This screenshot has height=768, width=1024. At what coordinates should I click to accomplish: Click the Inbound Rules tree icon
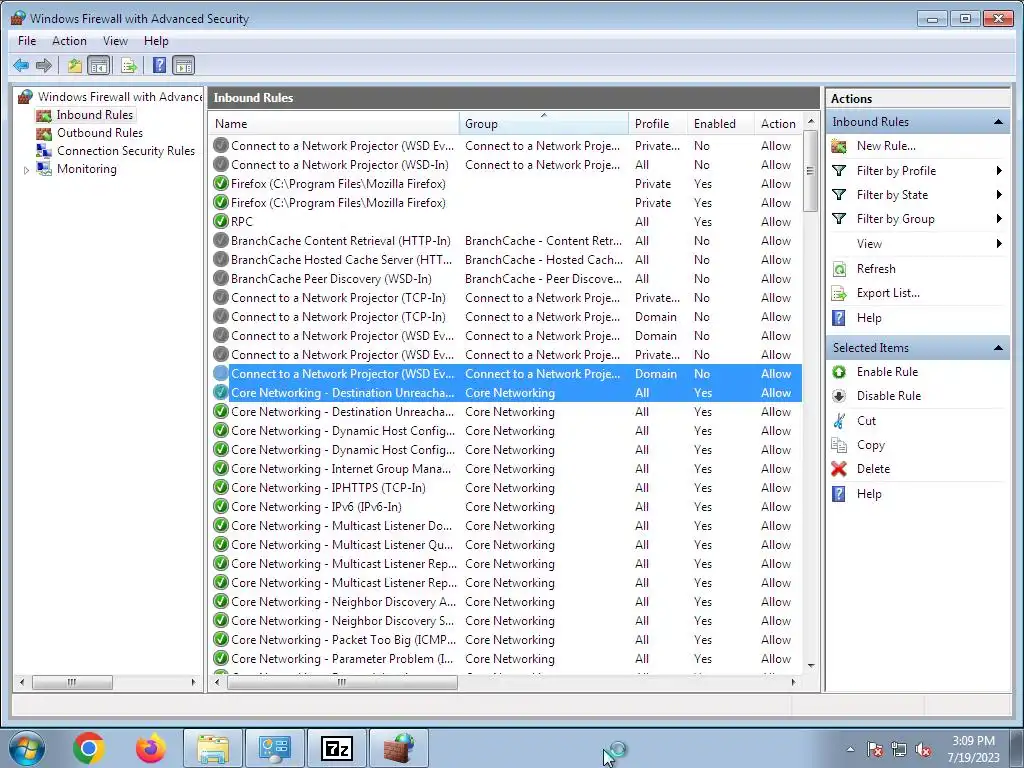(x=44, y=116)
